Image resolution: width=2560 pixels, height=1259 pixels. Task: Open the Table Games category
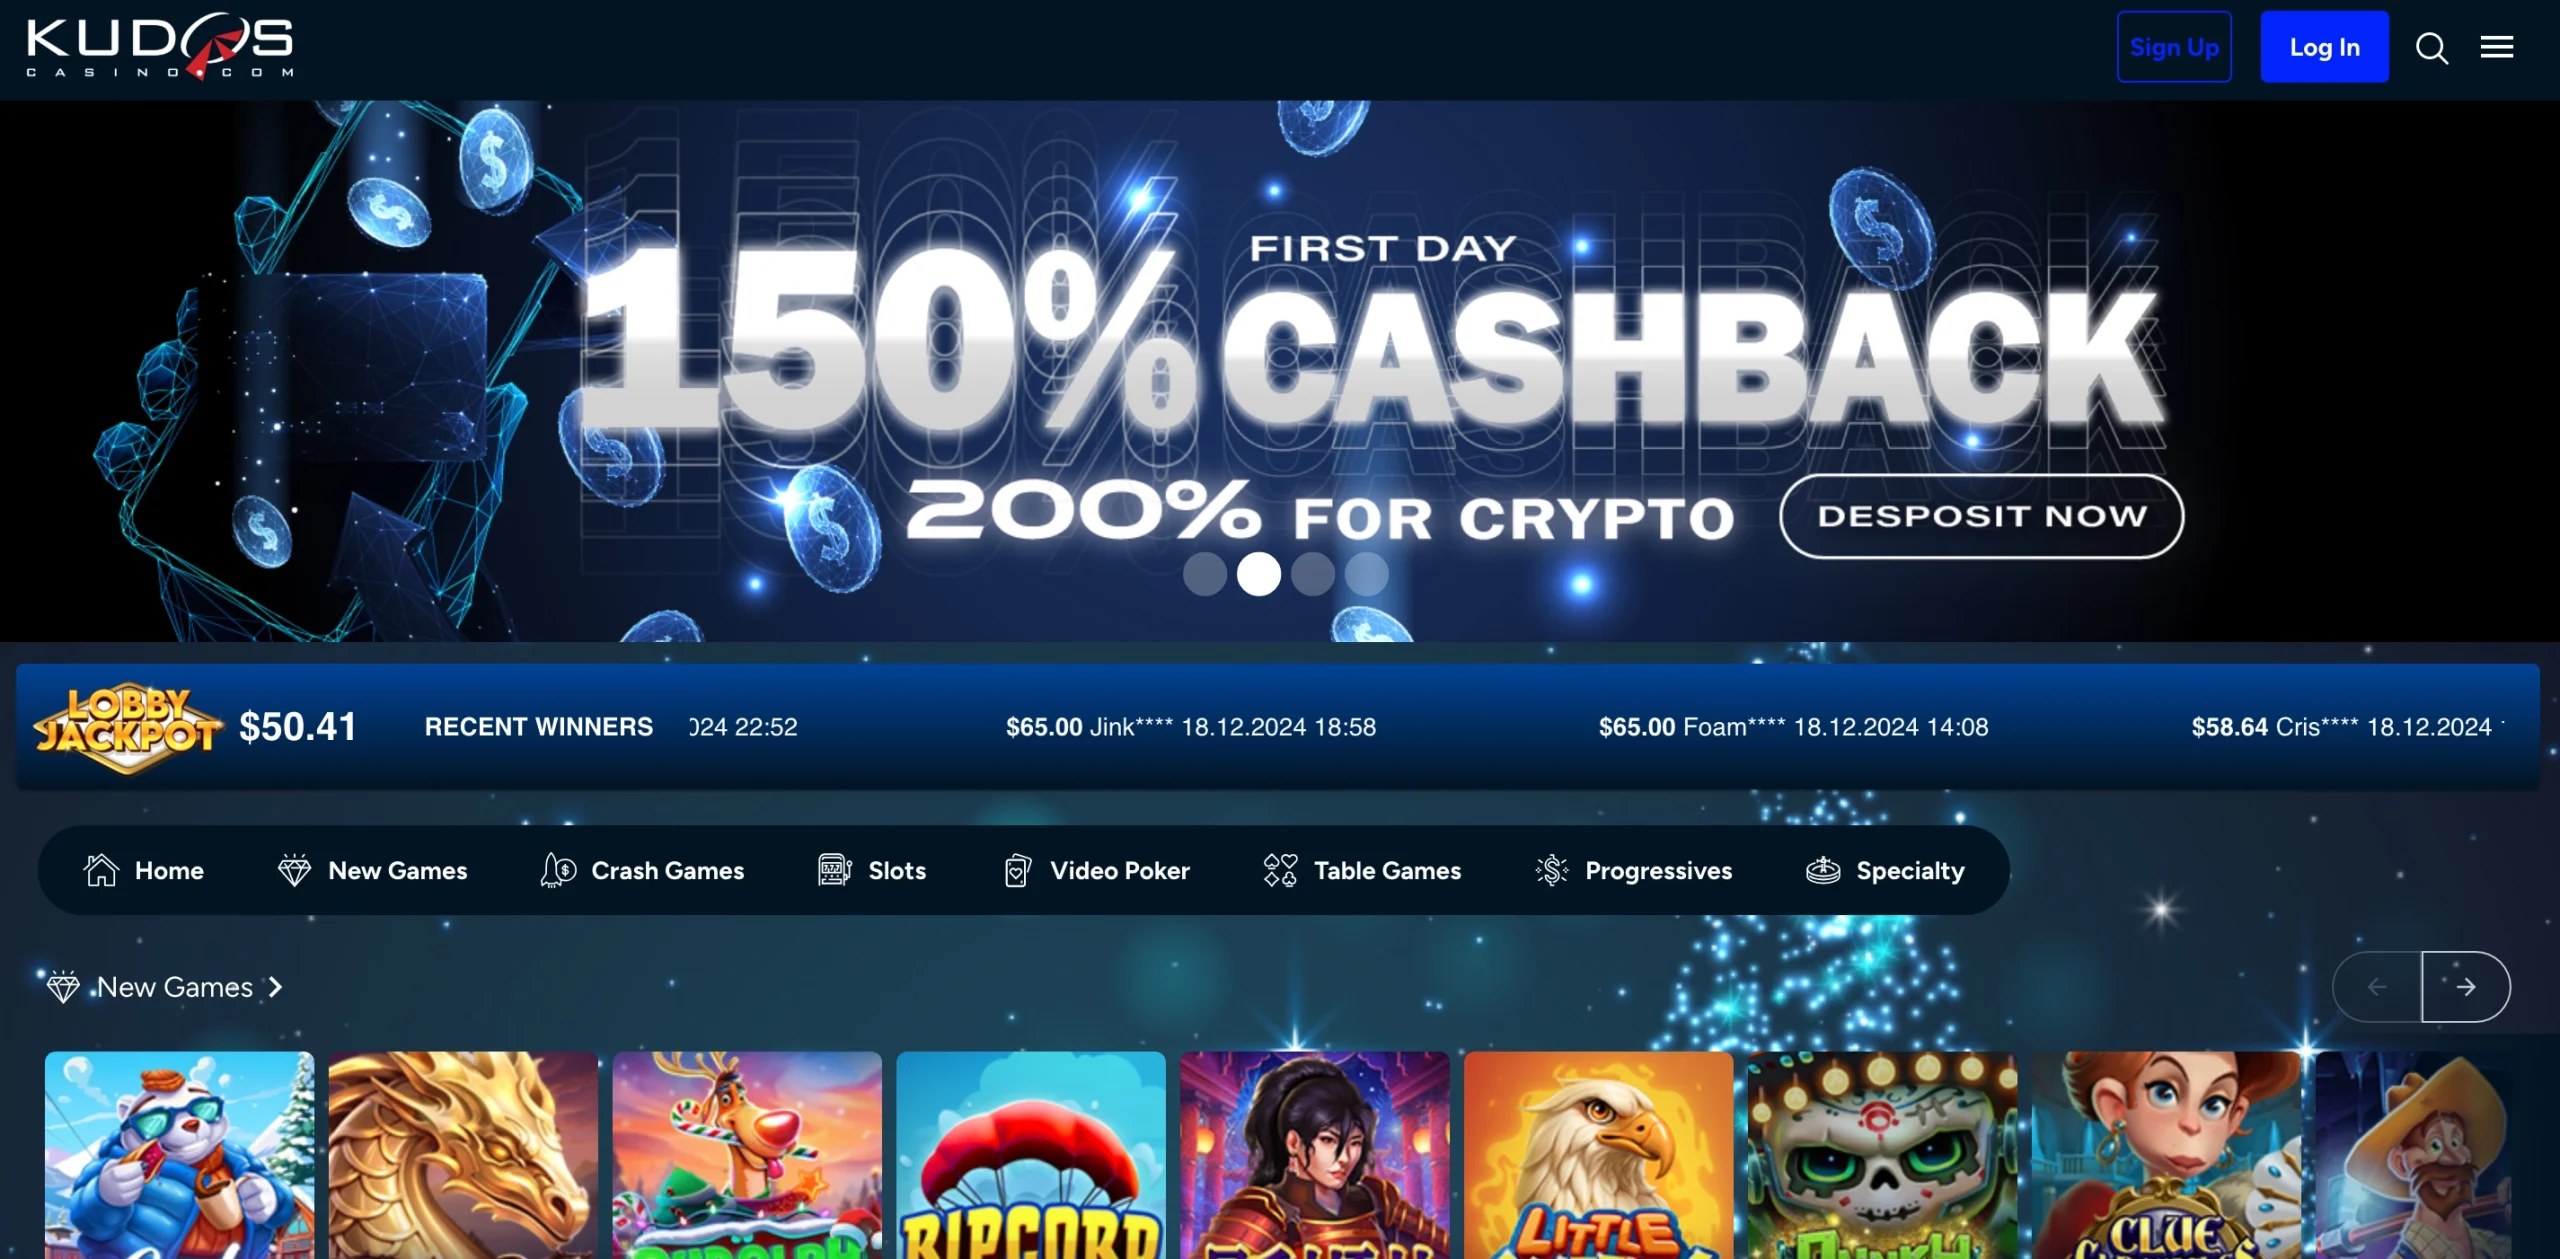tap(1361, 870)
